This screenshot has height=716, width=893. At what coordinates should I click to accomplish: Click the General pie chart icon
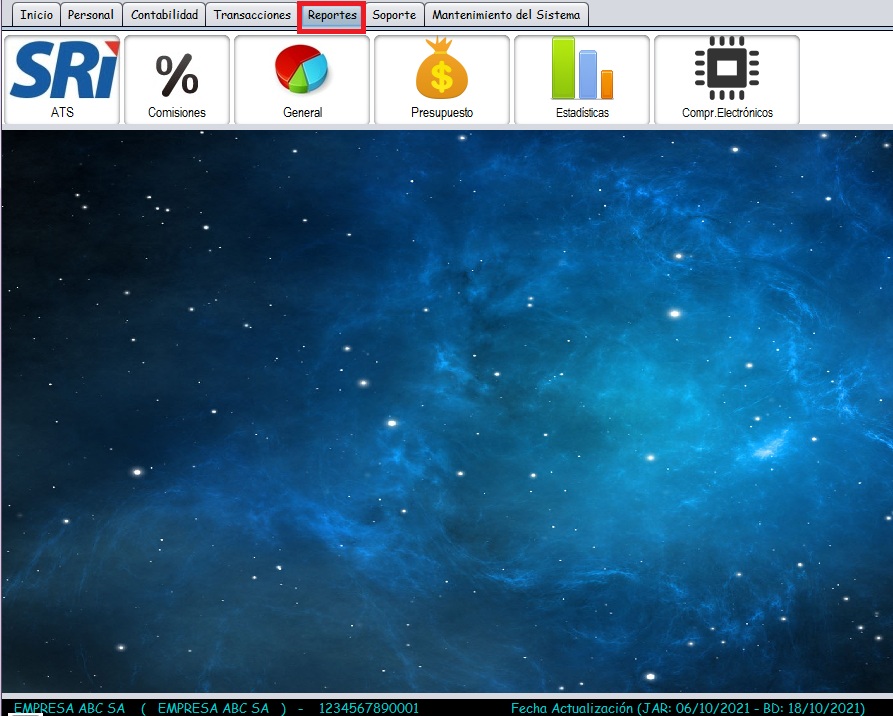[302, 70]
